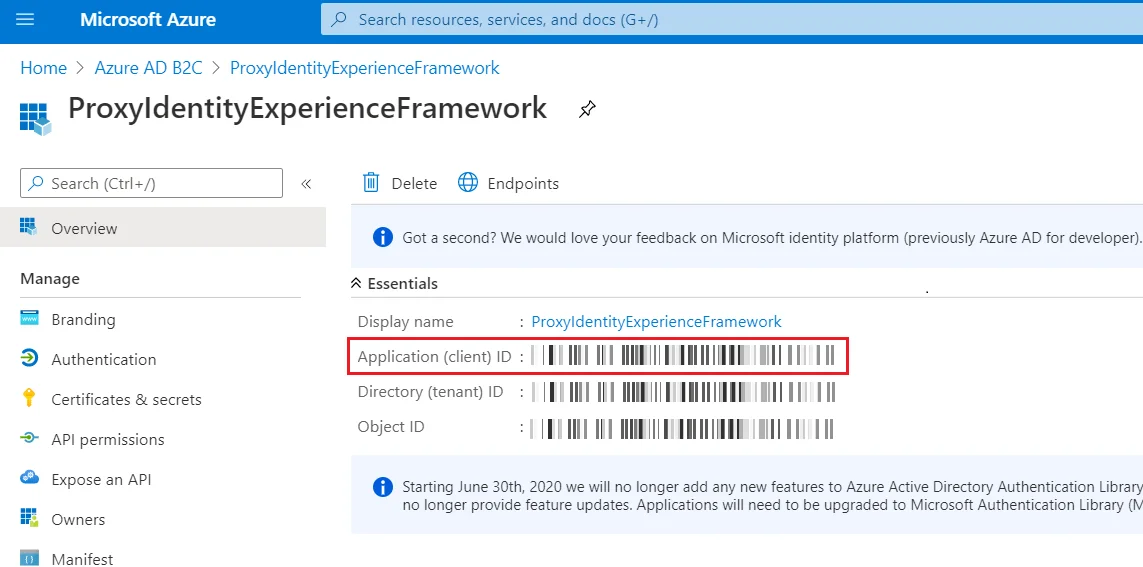Click the Authentication arrow icon
This screenshot has height=567, width=1143.
point(29,358)
